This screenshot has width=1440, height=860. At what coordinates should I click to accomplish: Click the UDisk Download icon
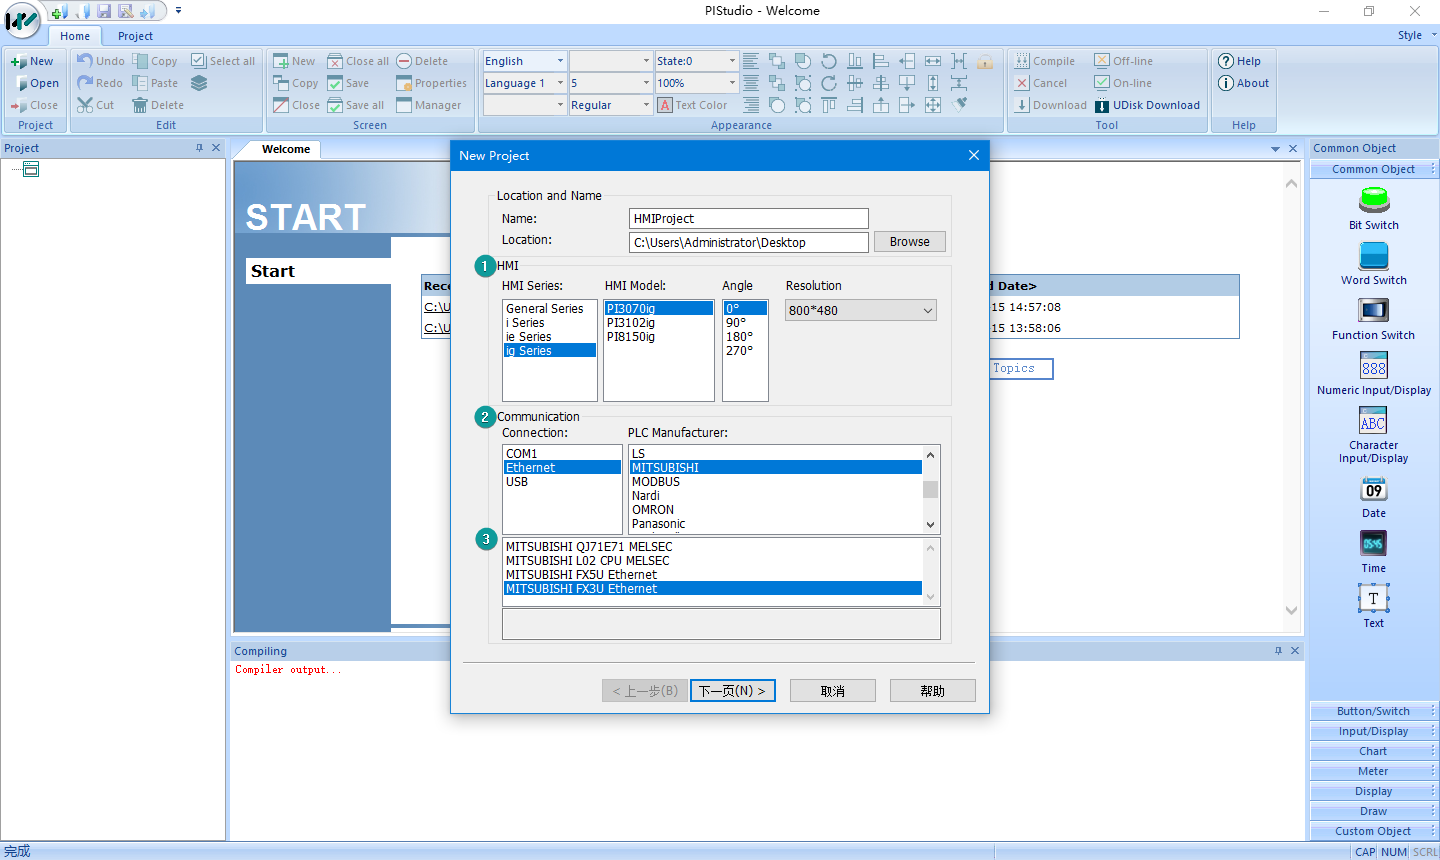tap(1102, 105)
